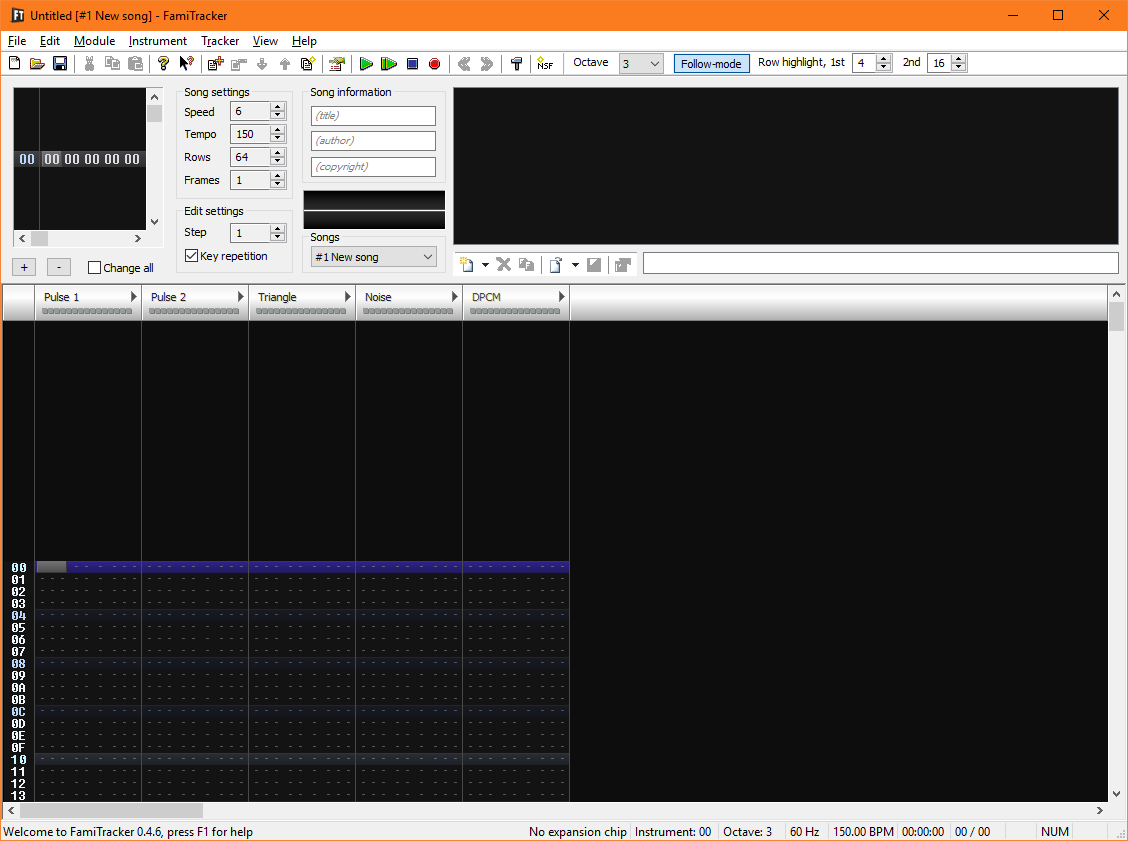Click the yellow question mark About icon

(163, 64)
